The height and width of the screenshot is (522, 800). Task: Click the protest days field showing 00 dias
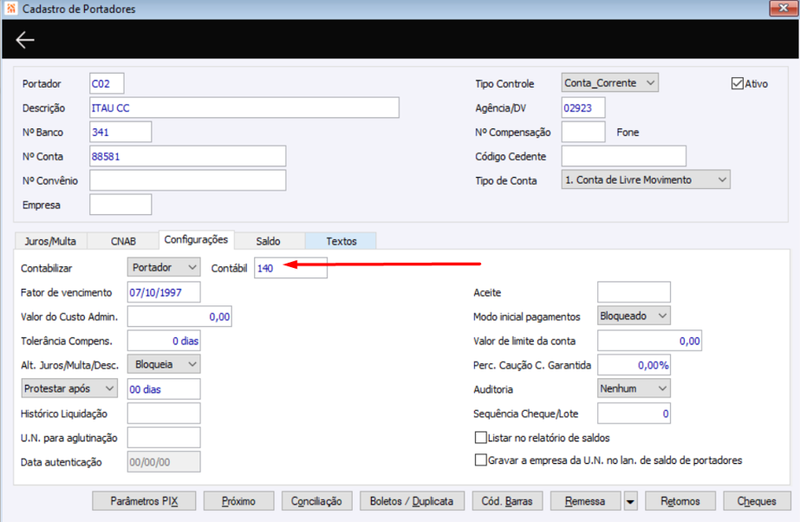click(x=164, y=389)
